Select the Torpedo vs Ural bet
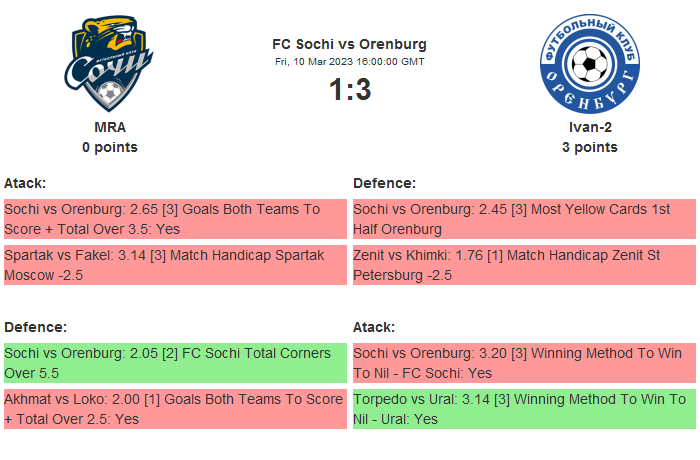The width and height of the screenshot is (700, 460). (524, 409)
